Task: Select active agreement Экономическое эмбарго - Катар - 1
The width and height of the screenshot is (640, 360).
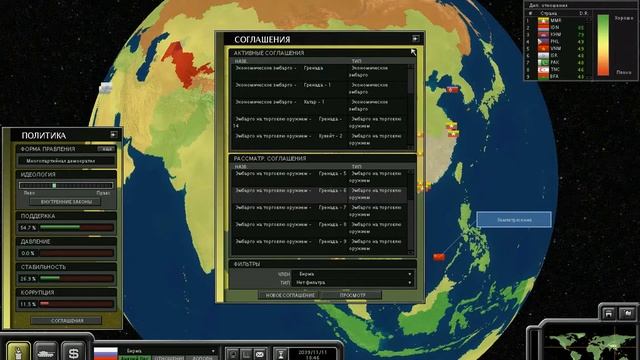Action: [x=320, y=106]
